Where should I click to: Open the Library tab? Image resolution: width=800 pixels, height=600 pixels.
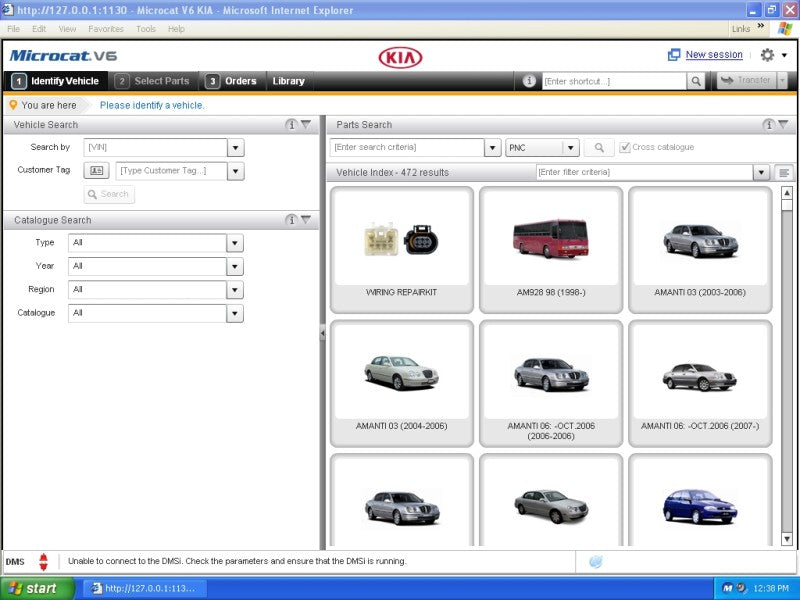pos(288,80)
